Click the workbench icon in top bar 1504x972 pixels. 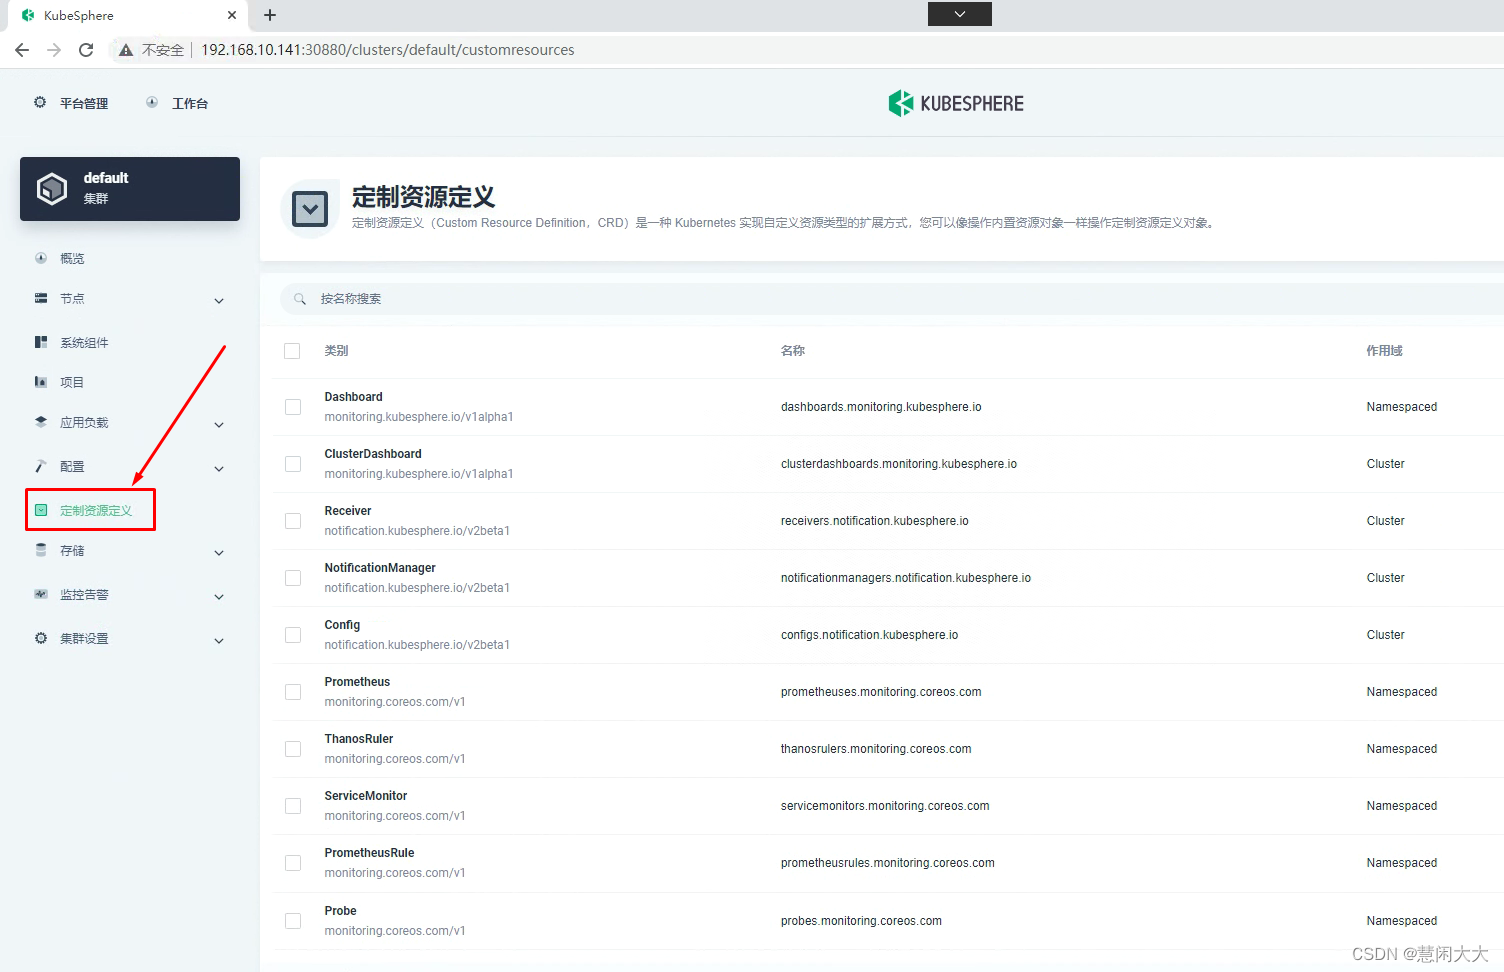(152, 102)
